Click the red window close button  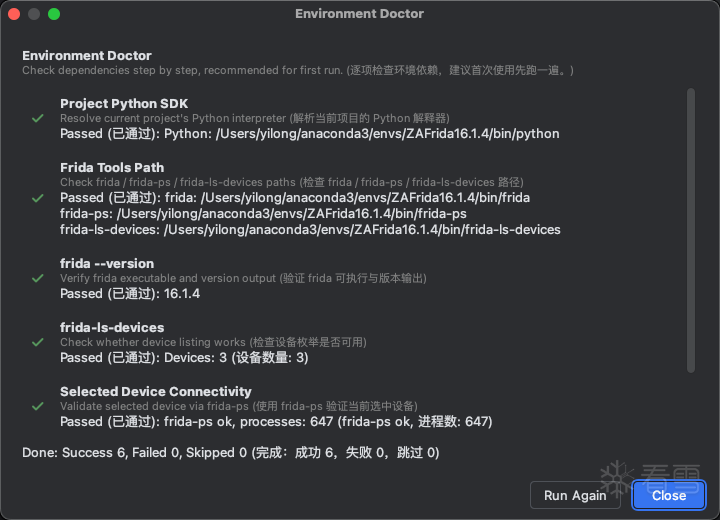[14, 14]
